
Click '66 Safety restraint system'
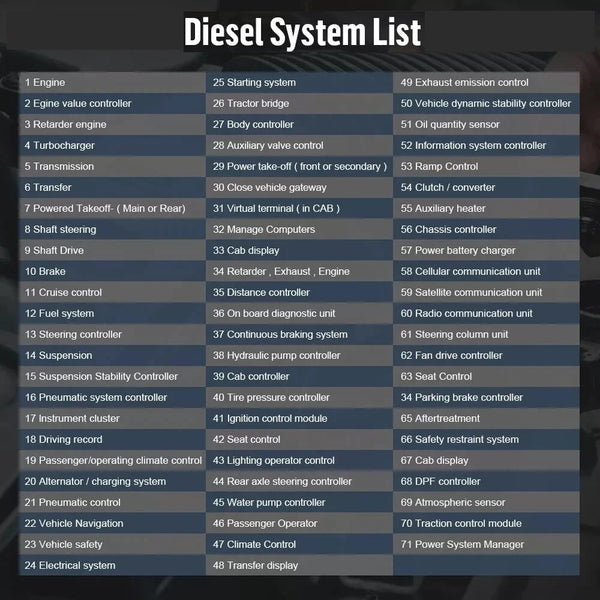point(486,440)
